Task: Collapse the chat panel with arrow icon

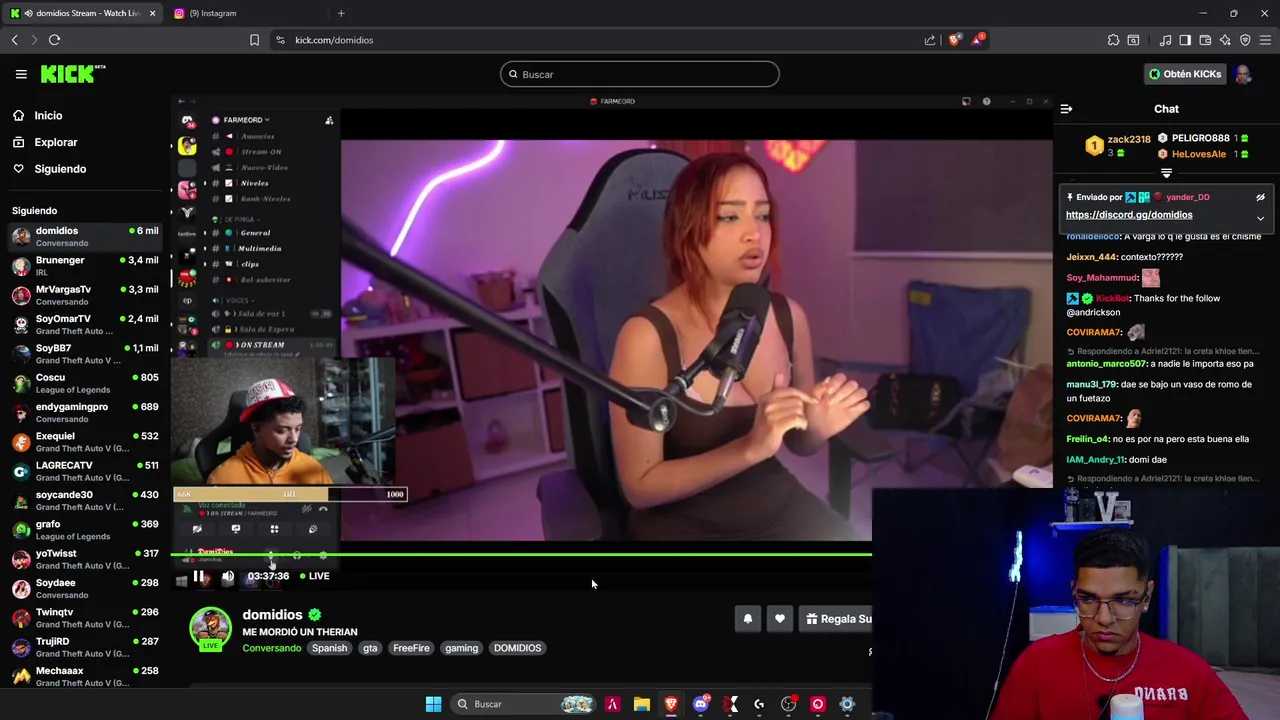Action: tap(1066, 109)
